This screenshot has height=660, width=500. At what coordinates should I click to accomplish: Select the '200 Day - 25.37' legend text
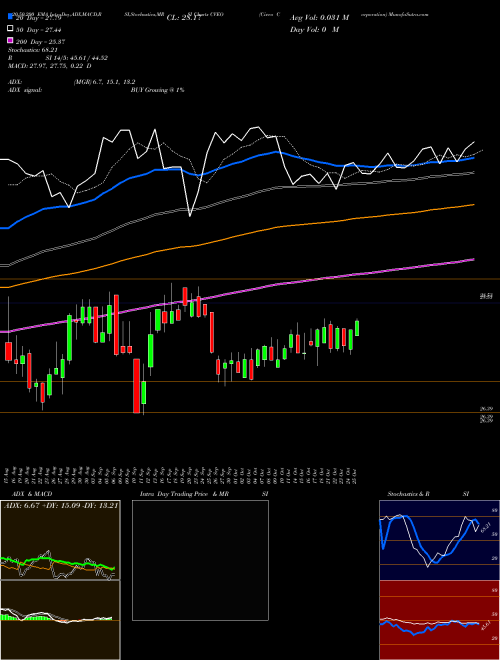40,42
